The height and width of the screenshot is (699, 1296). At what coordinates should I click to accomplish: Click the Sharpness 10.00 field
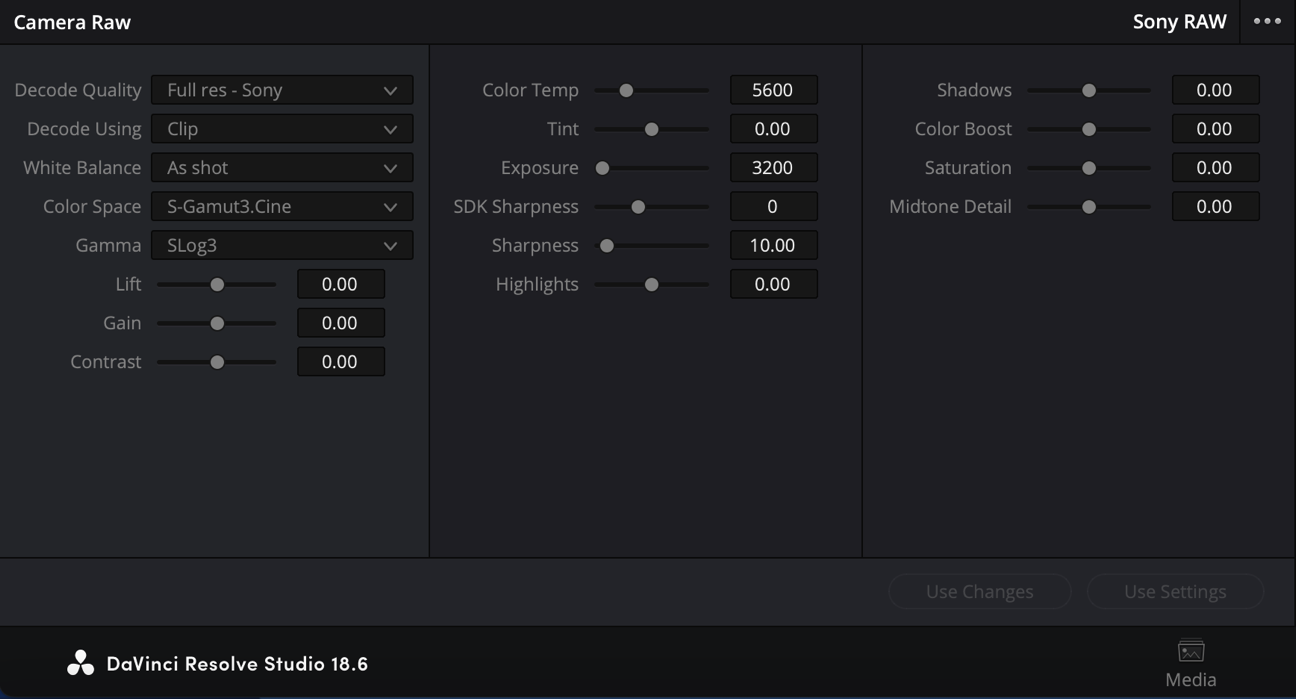[774, 246]
